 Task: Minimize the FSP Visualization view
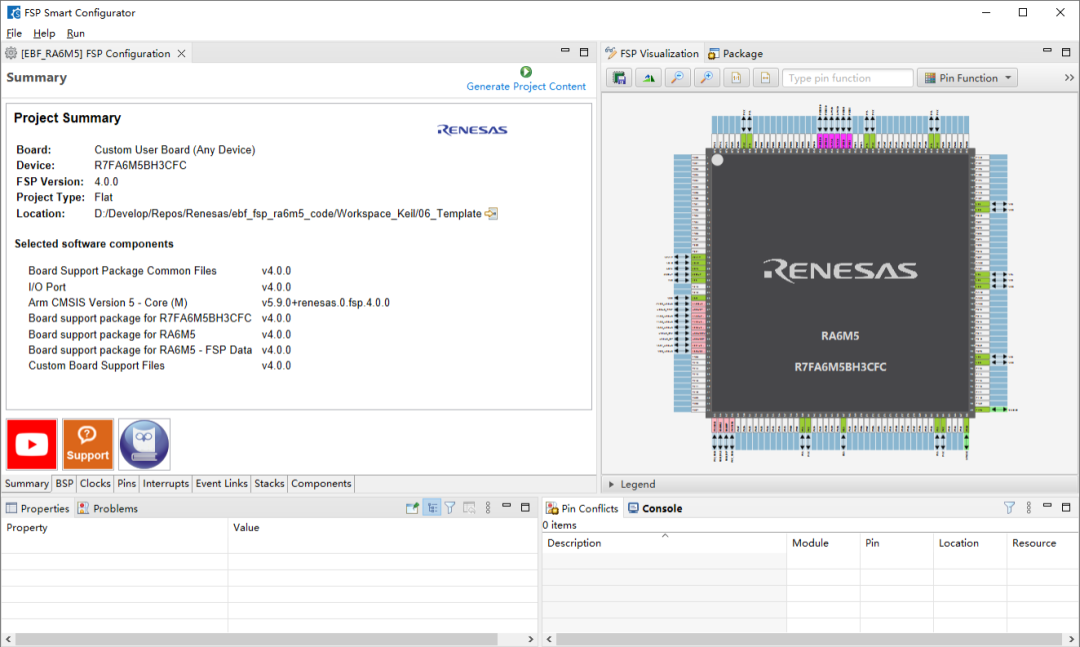[x=1047, y=51]
